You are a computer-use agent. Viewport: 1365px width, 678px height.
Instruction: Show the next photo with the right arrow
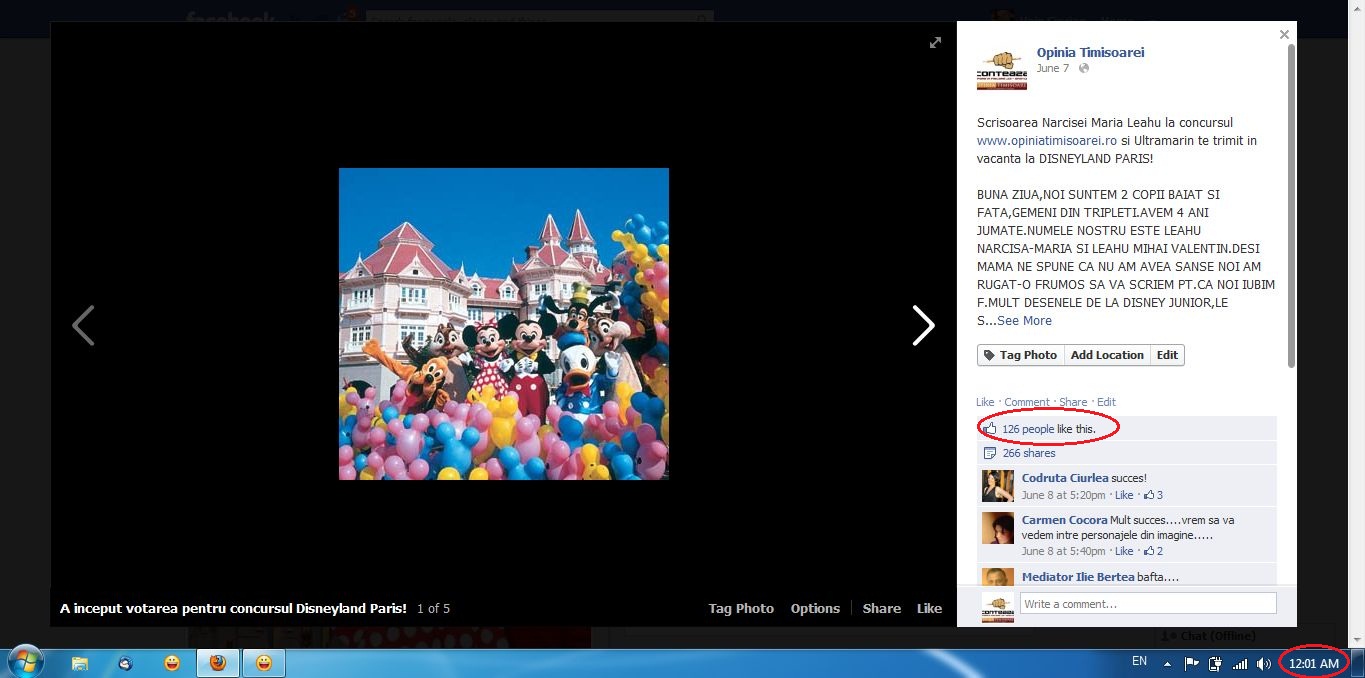tap(923, 325)
